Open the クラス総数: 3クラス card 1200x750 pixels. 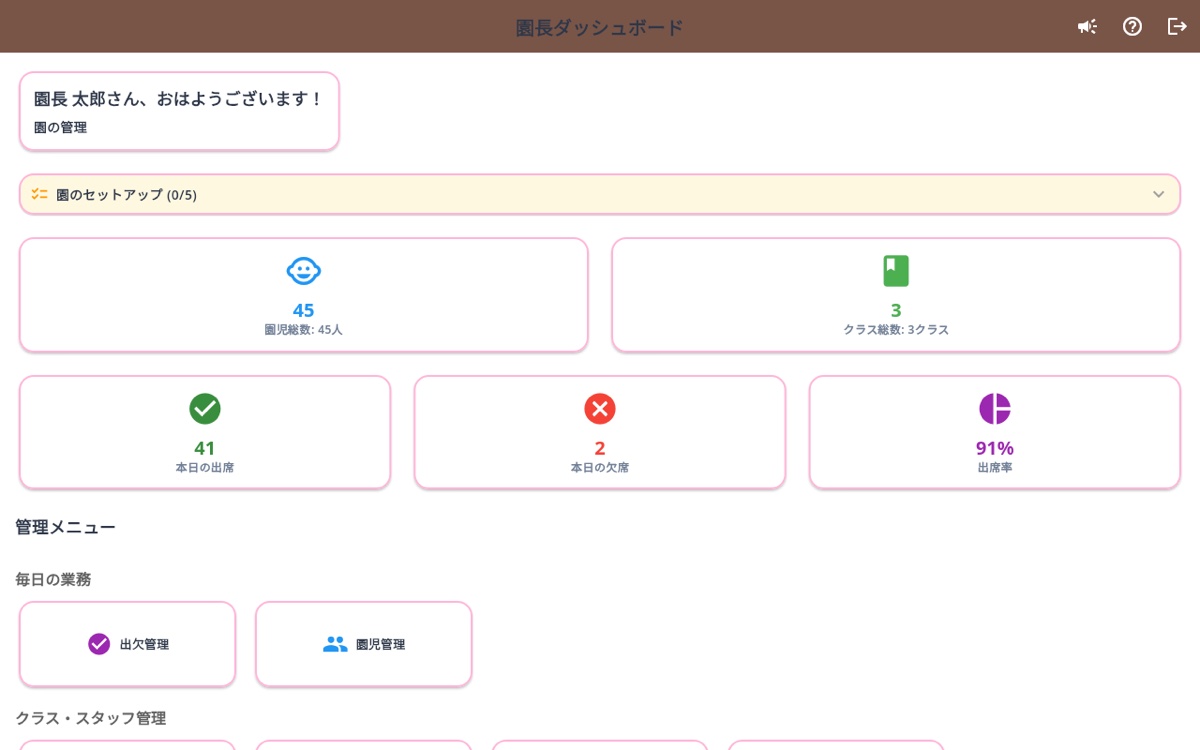click(896, 295)
